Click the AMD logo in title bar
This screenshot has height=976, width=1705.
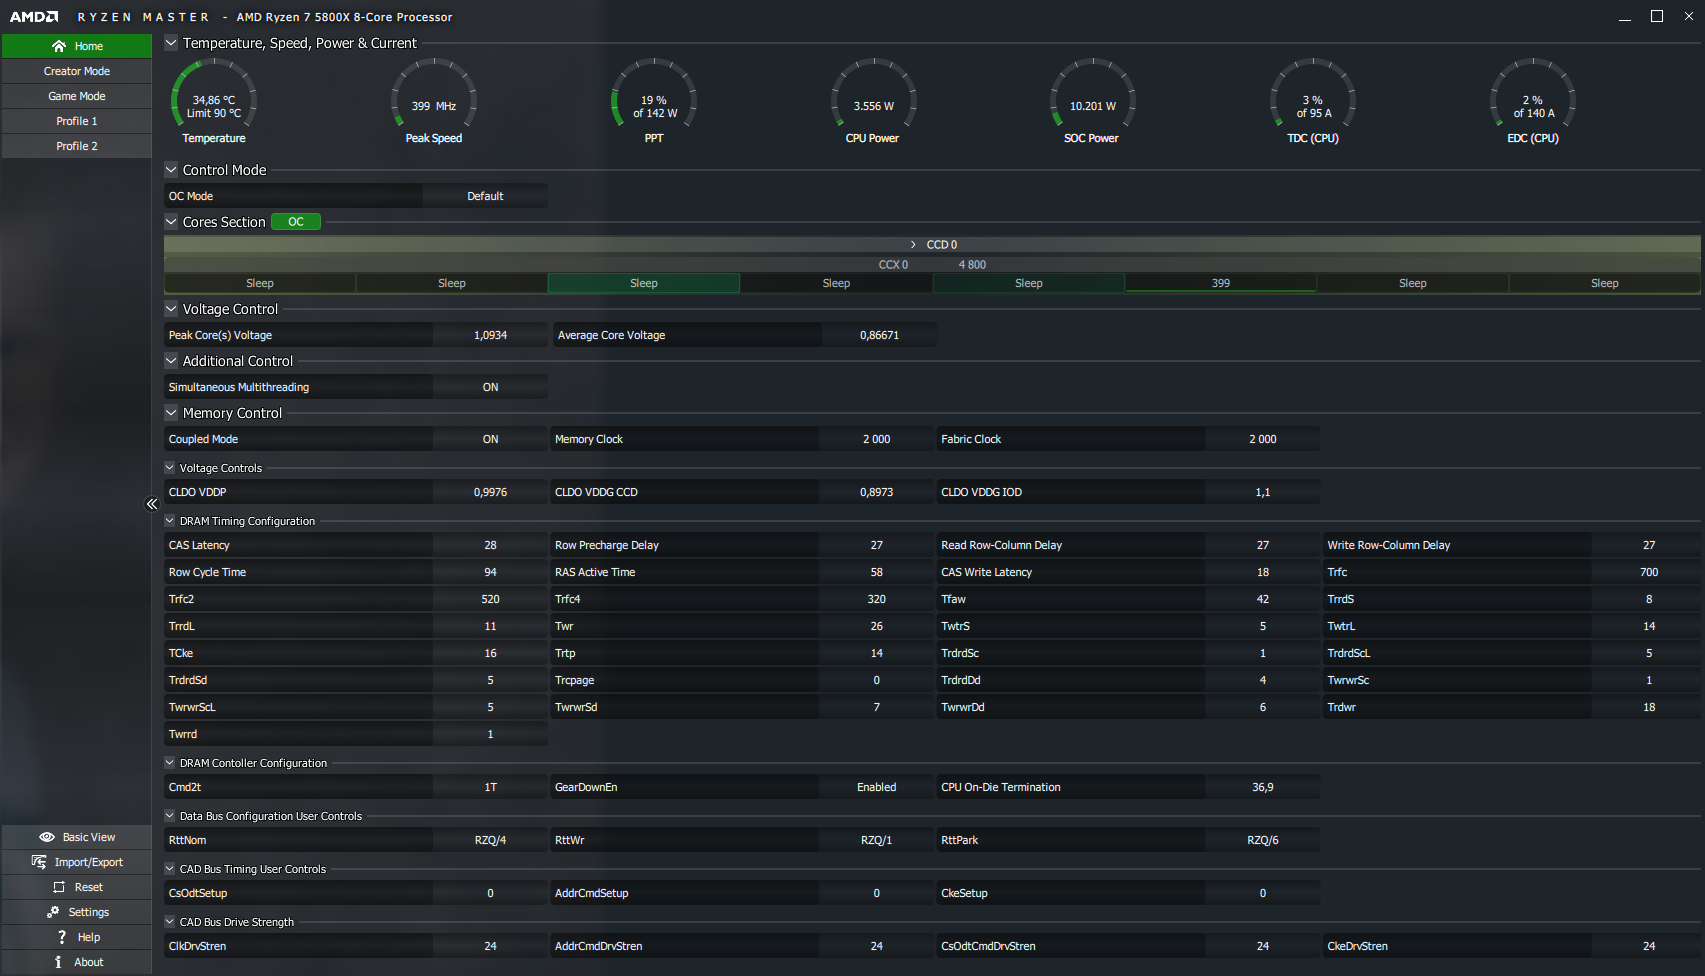click(34, 17)
